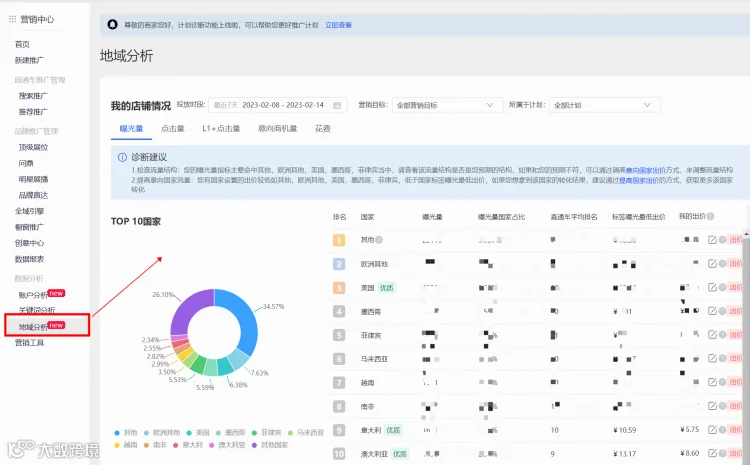Click the help icon next to 我的出价

tap(710, 217)
